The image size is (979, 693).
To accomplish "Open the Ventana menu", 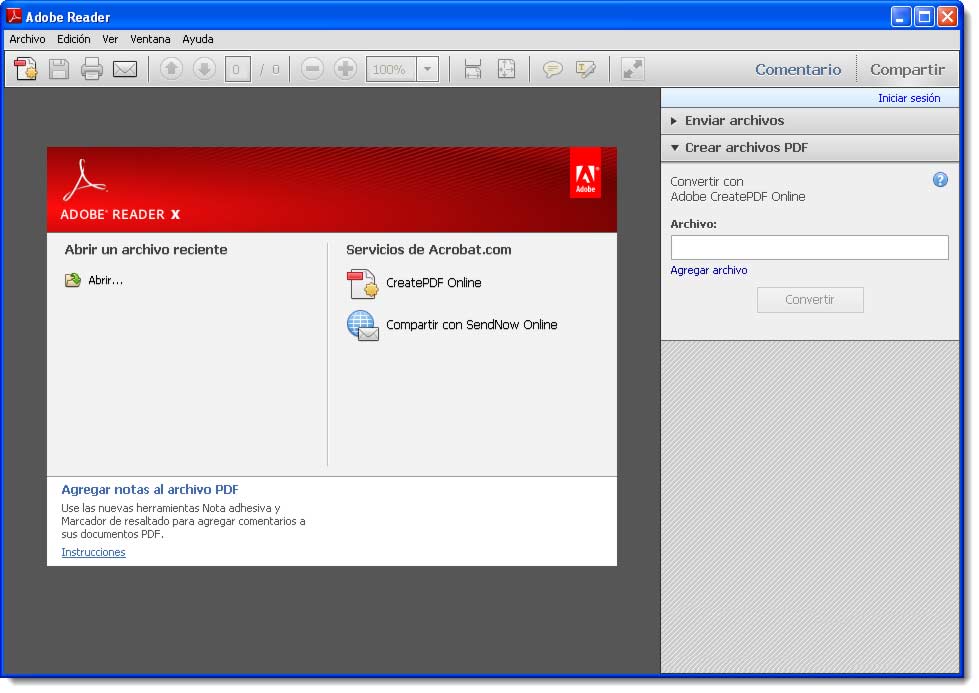I will tap(150, 39).
